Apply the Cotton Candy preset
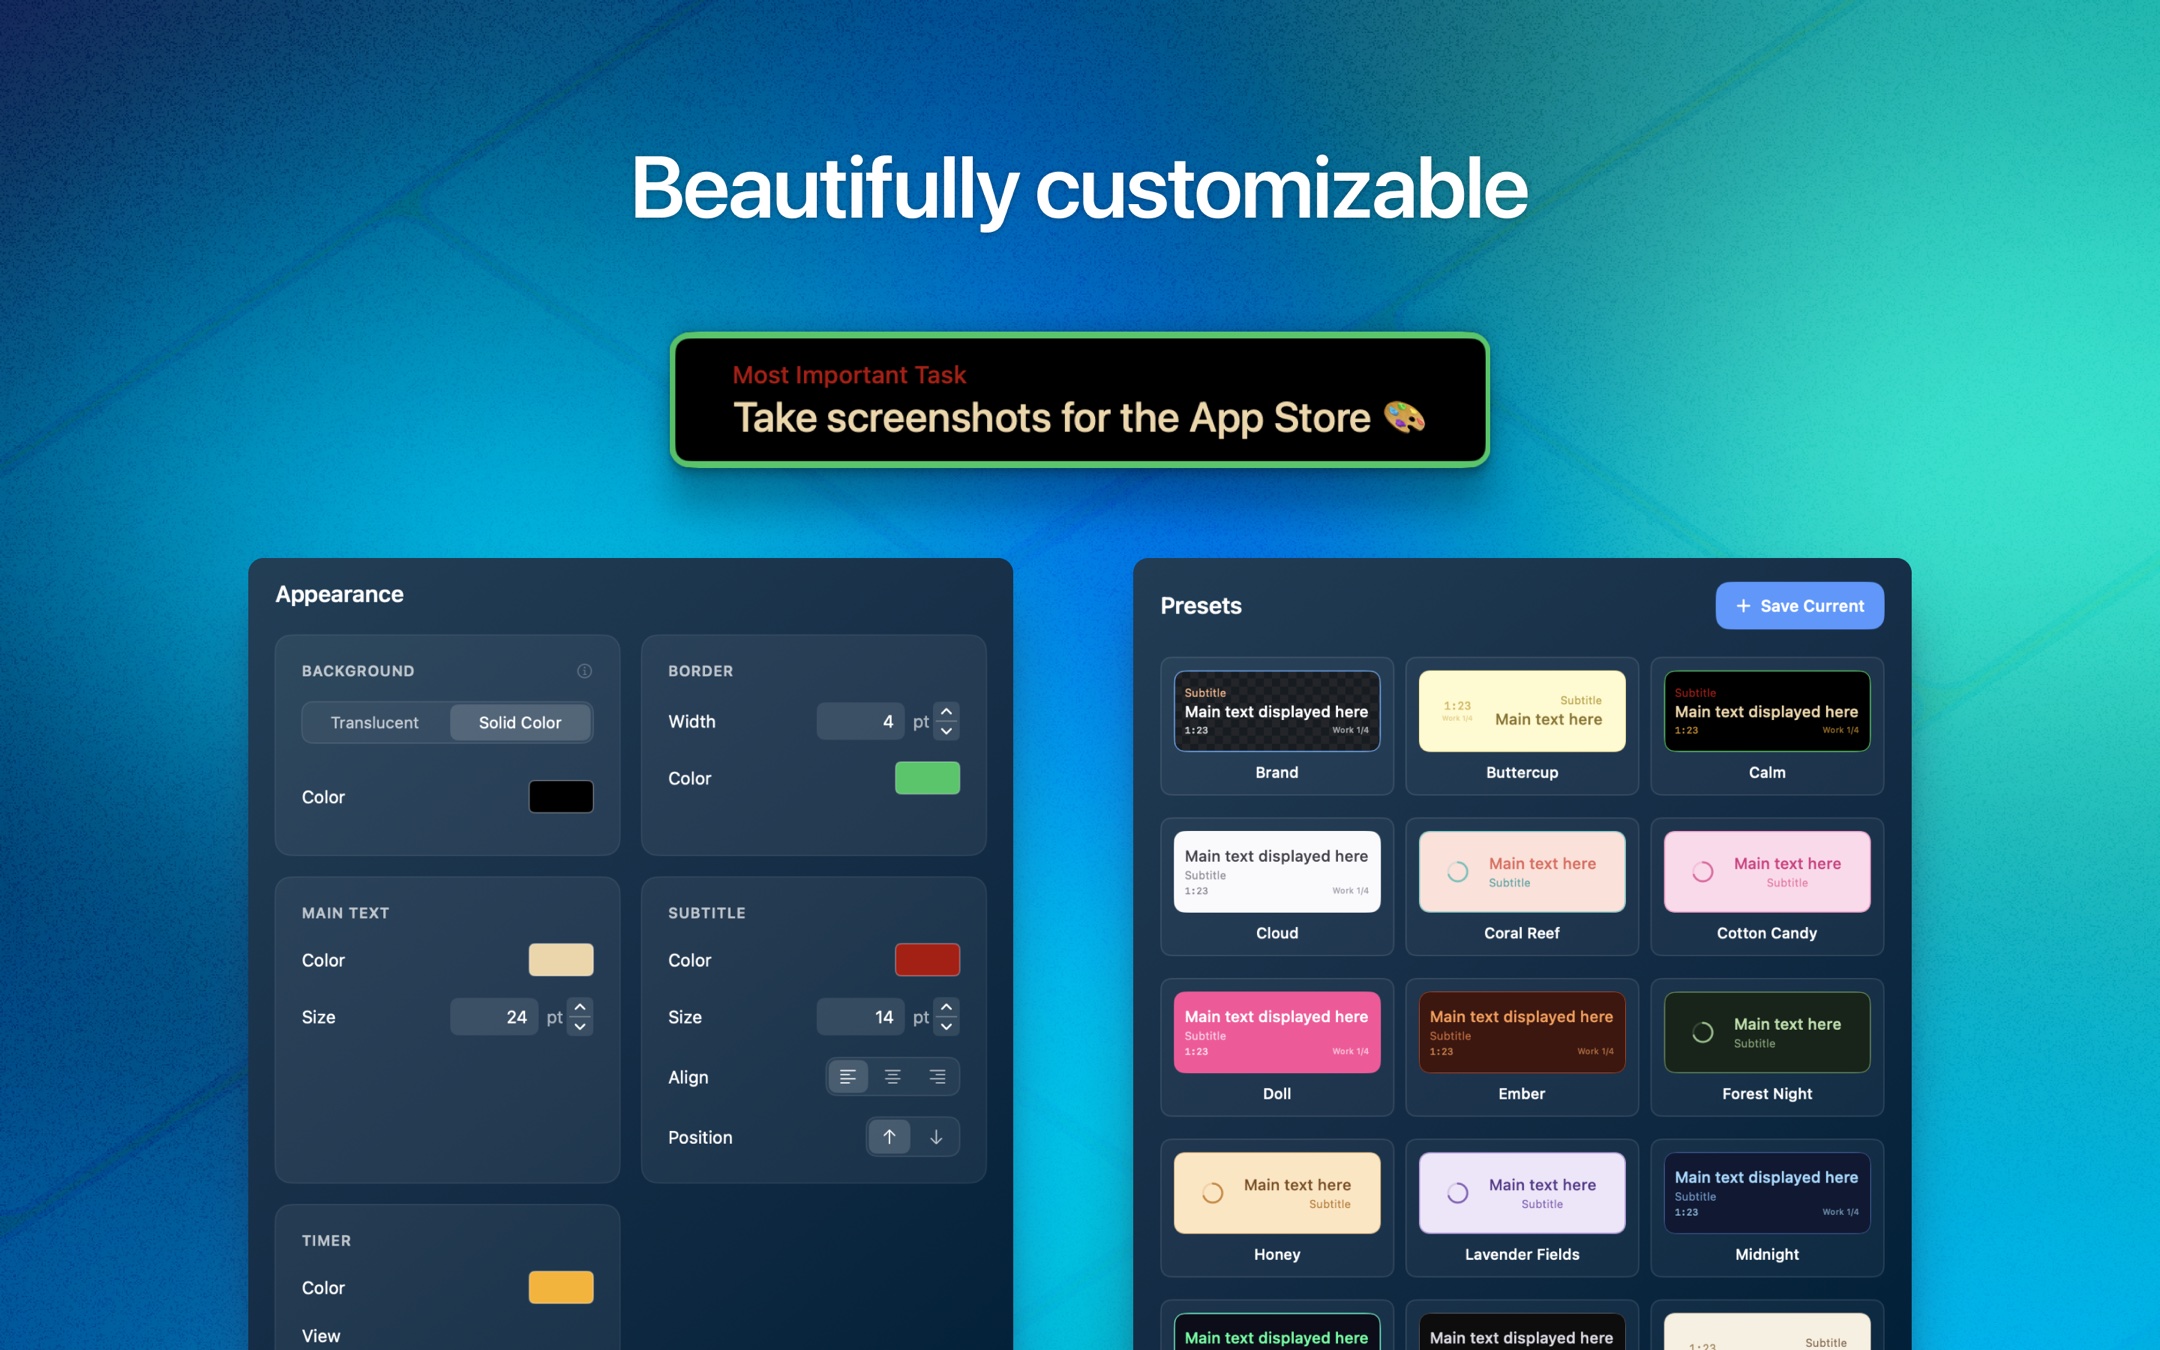2160x1350 pixels. pos(1766,871)
